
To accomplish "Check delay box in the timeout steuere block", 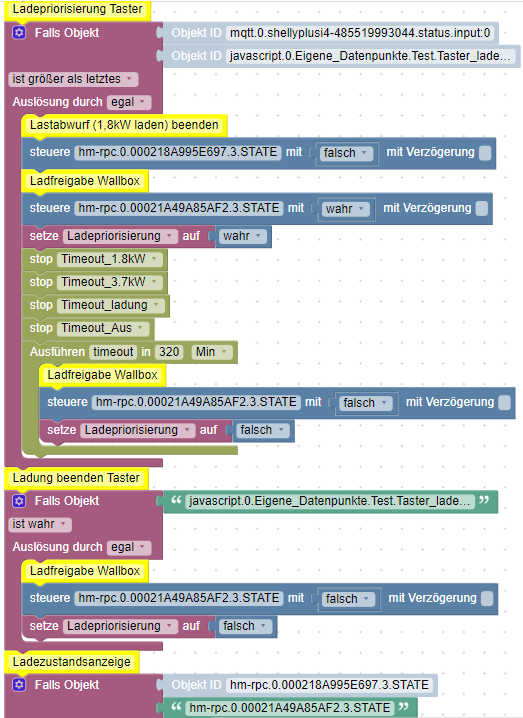I will [504, 403].
